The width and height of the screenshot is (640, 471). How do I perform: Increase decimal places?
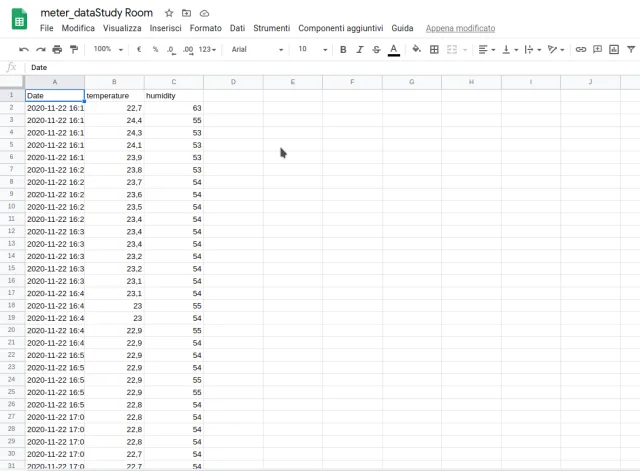point(188,50)
